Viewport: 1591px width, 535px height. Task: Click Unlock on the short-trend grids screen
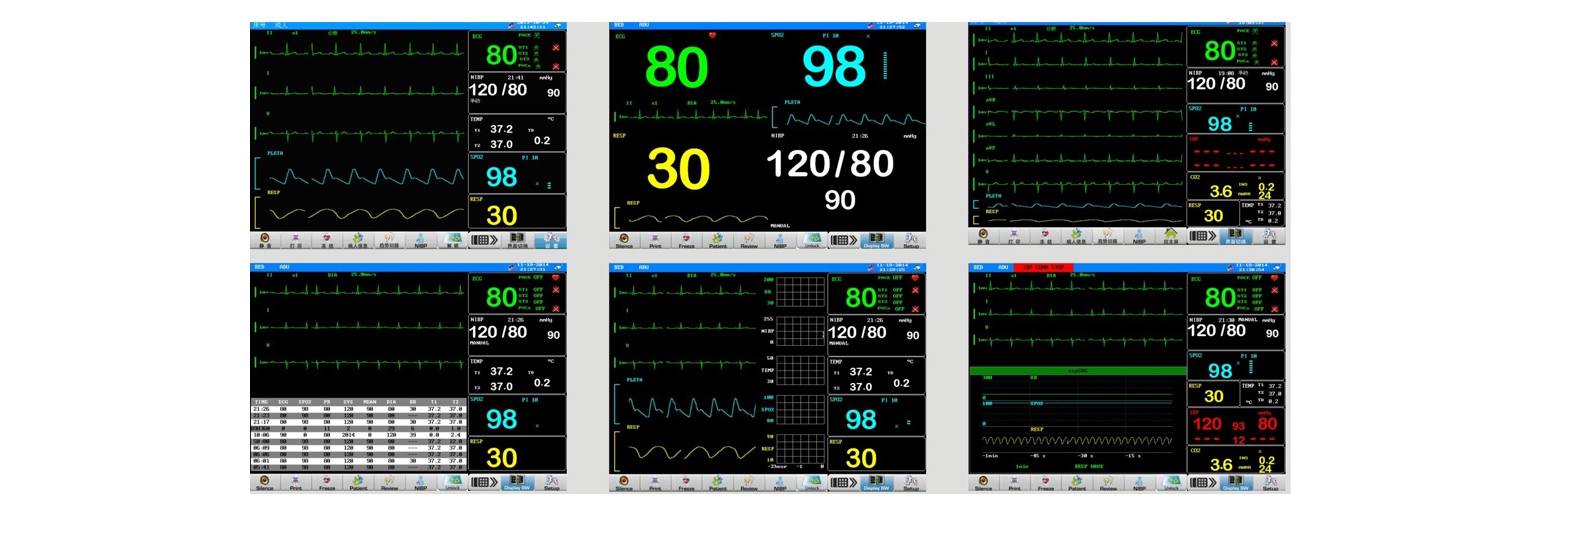tap(812, 483)
